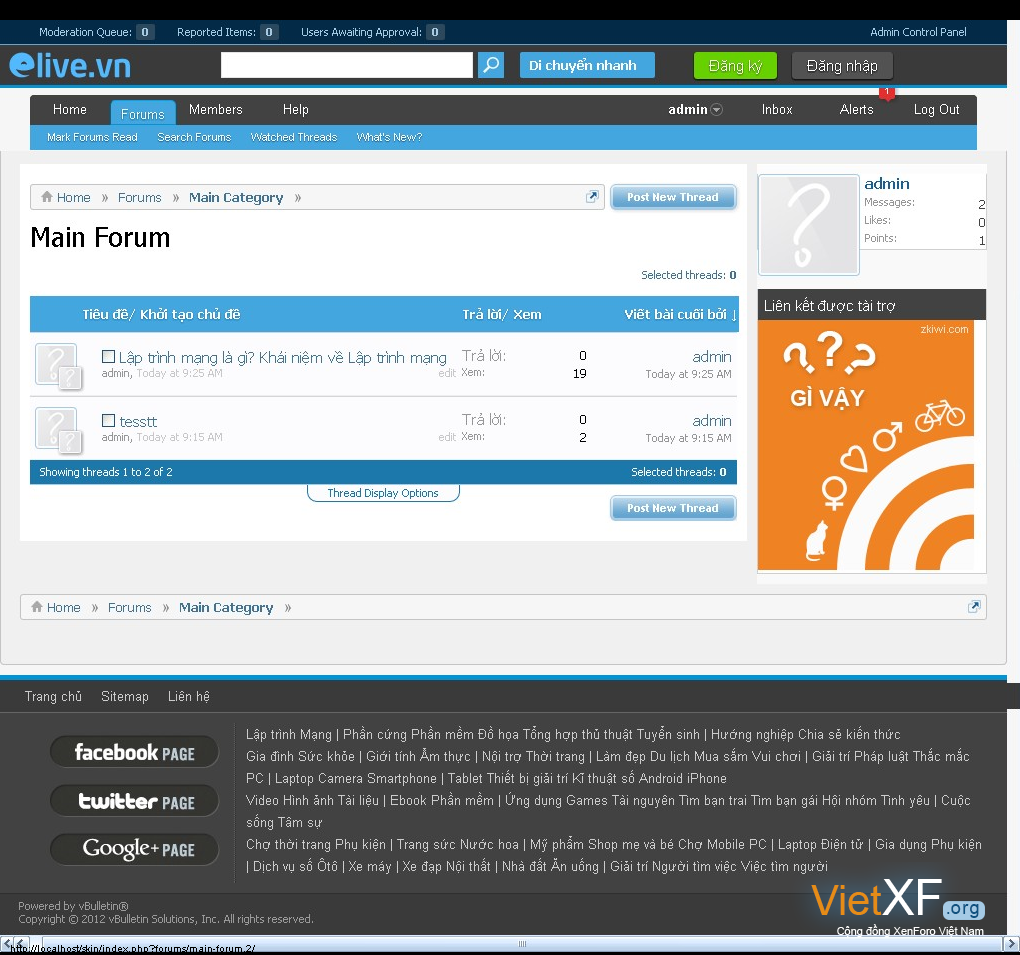
Task: Open the Moderation Queue link
Action: point(96,32)
